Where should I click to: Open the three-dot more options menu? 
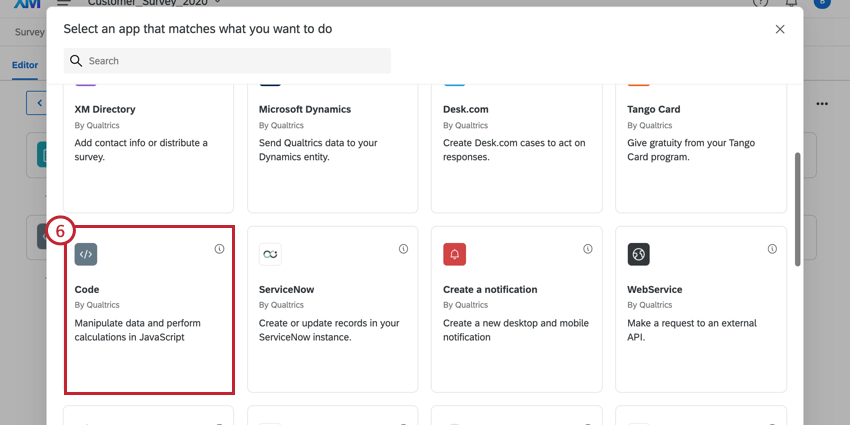tap(822, 103)
